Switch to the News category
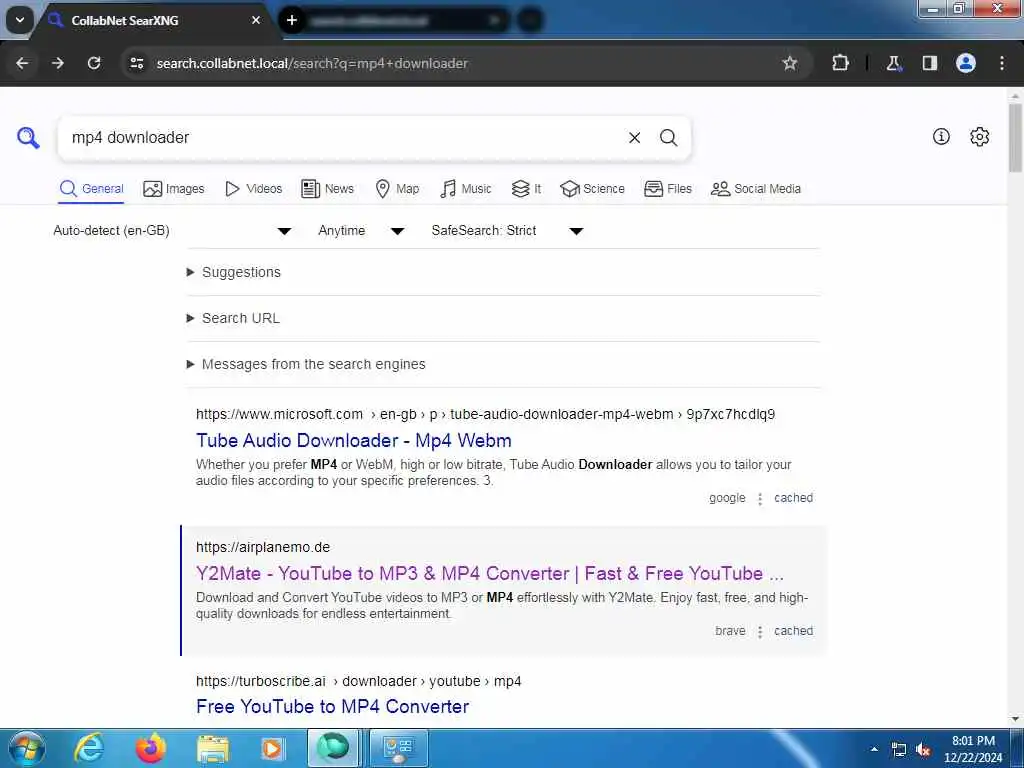This screenshot has width=1024, height=768. coord(327,189)
